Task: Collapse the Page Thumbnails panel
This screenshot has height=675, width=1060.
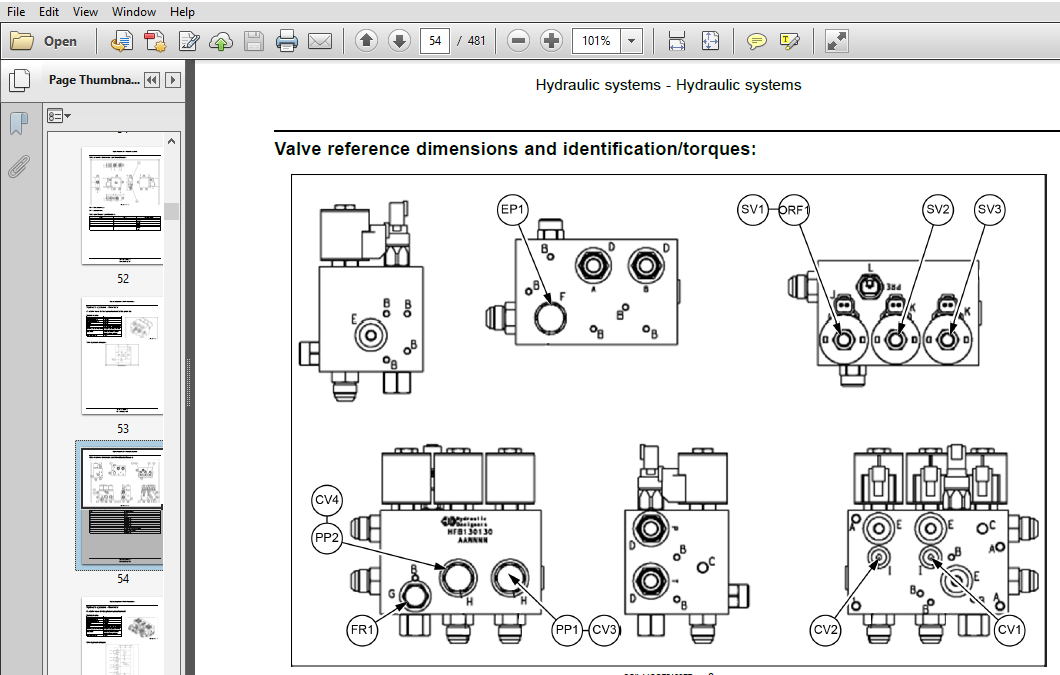Action: (x=152, y=80)
